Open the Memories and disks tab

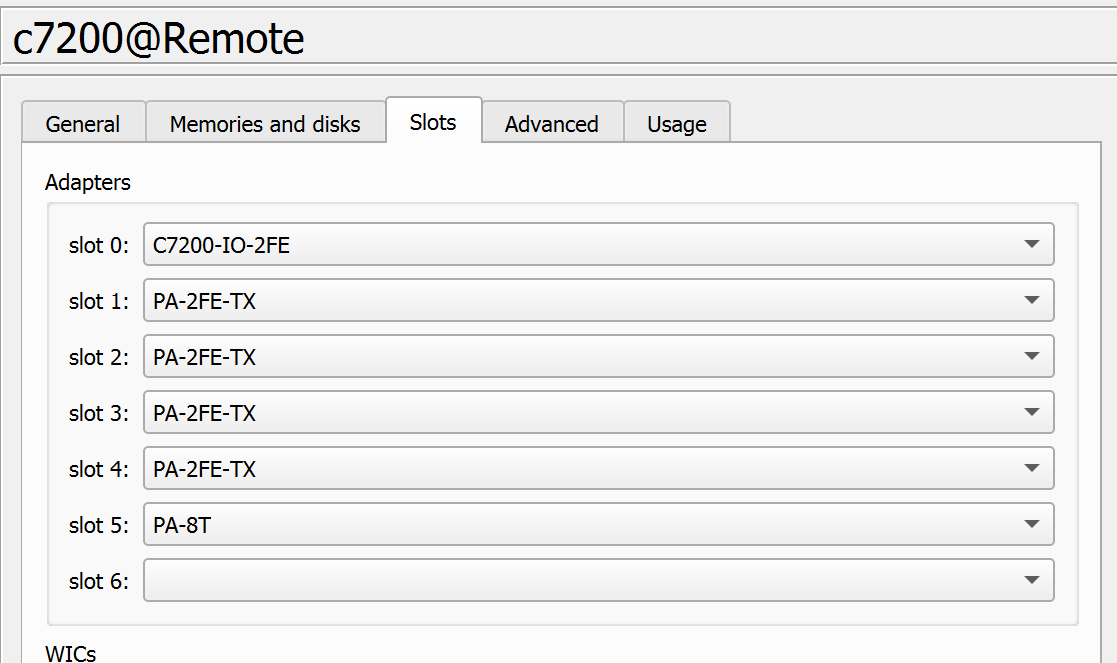pos(265,124)
